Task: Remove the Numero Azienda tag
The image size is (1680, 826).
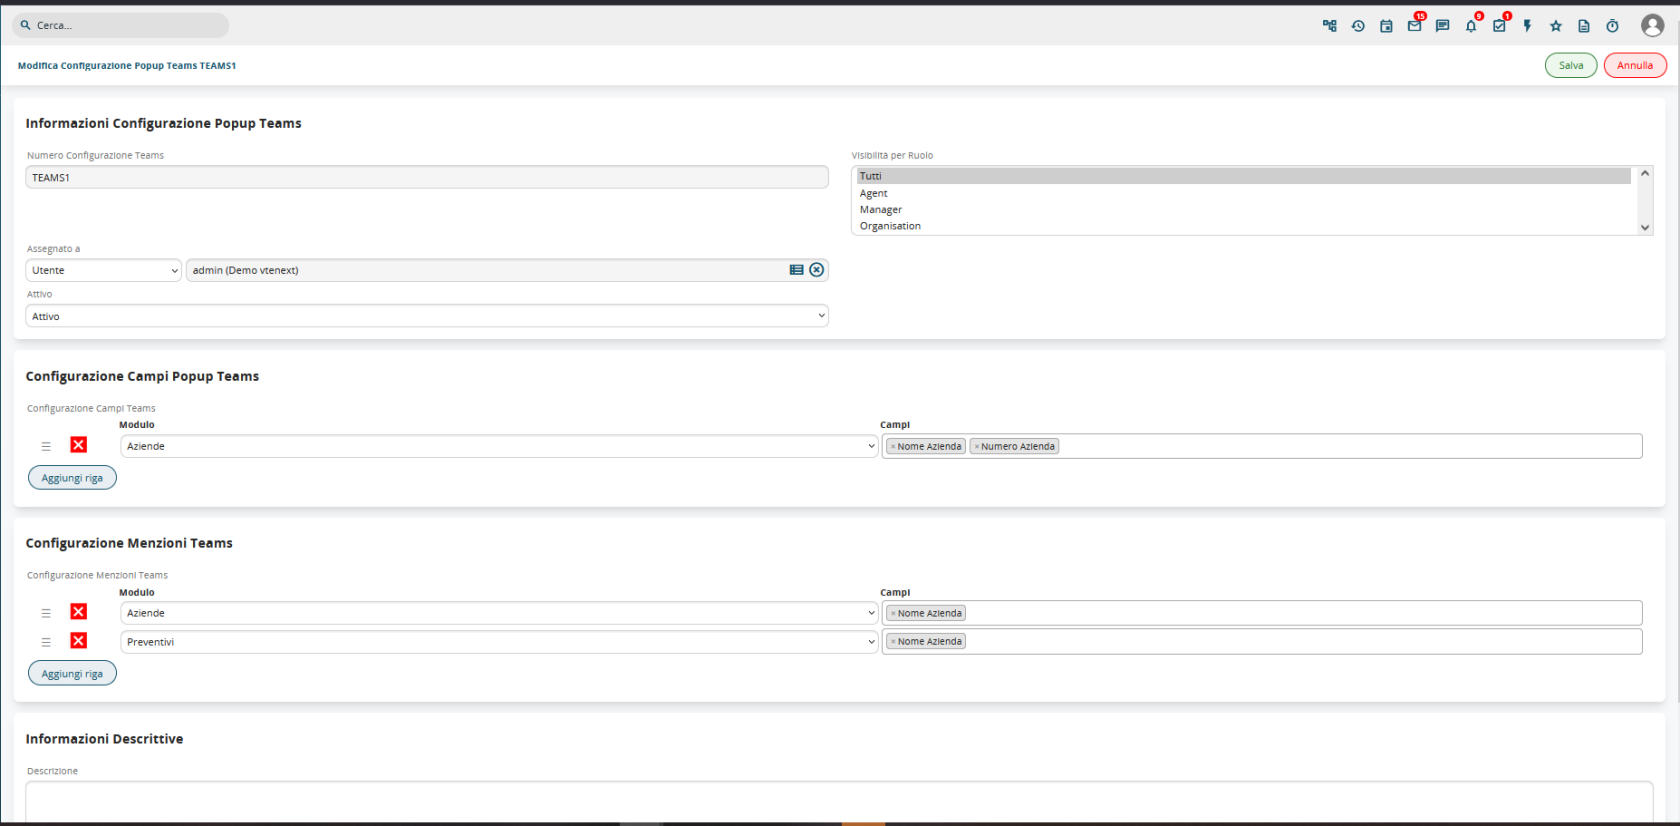Action: point(977,447)
